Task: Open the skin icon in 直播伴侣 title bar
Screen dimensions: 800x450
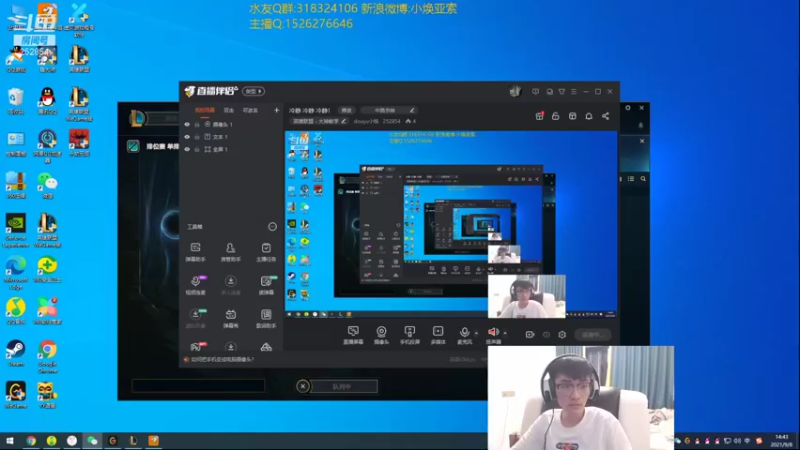Action: 562,92
